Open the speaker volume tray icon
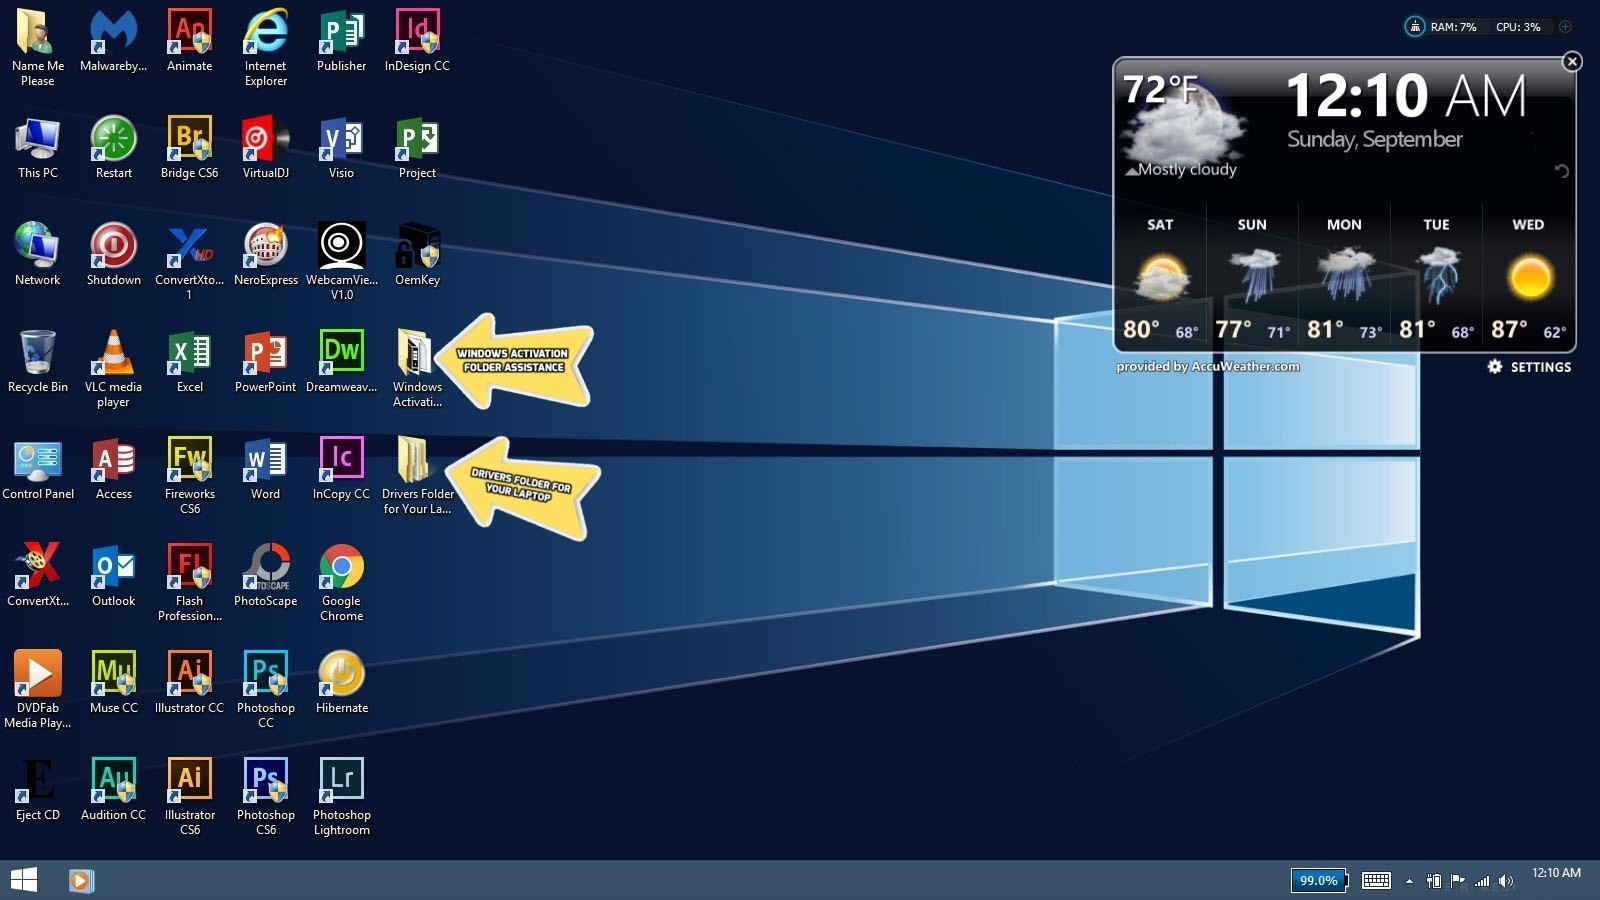This screenshot has width=1600, height=900. [x=1505, y=881]
